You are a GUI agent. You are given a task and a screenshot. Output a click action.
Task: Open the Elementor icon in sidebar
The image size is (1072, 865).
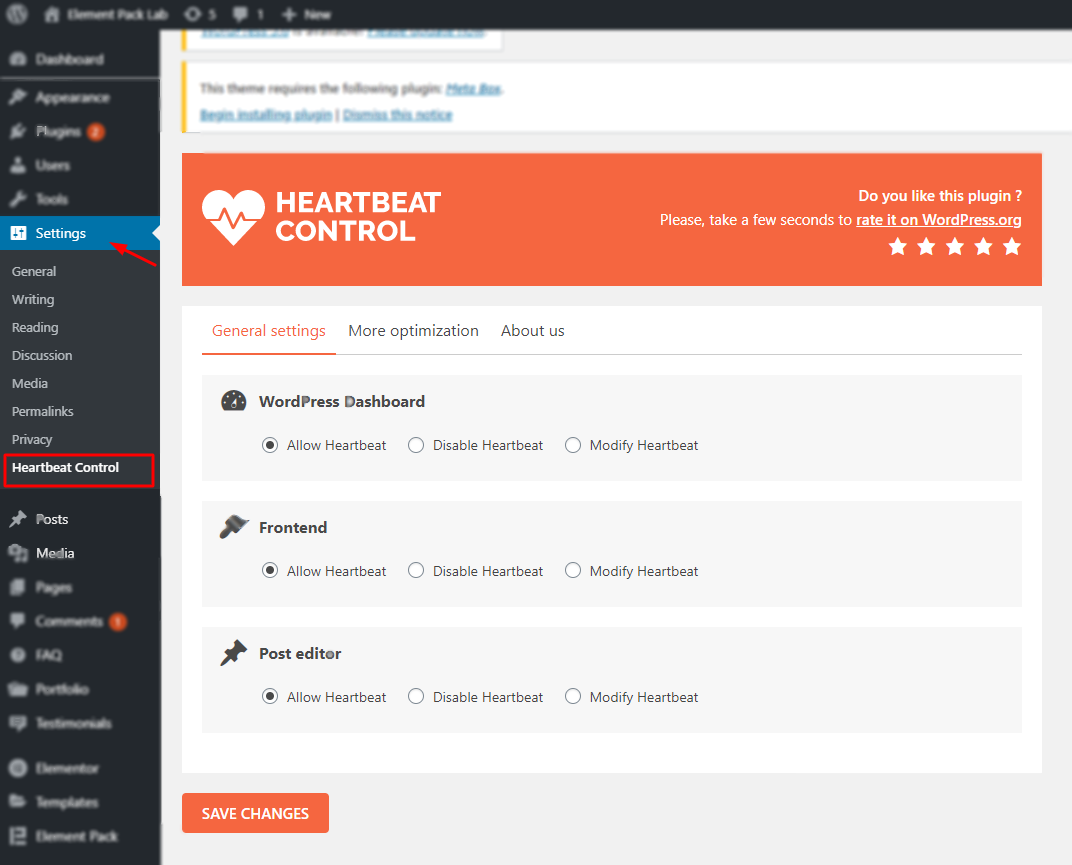[18, 768]
